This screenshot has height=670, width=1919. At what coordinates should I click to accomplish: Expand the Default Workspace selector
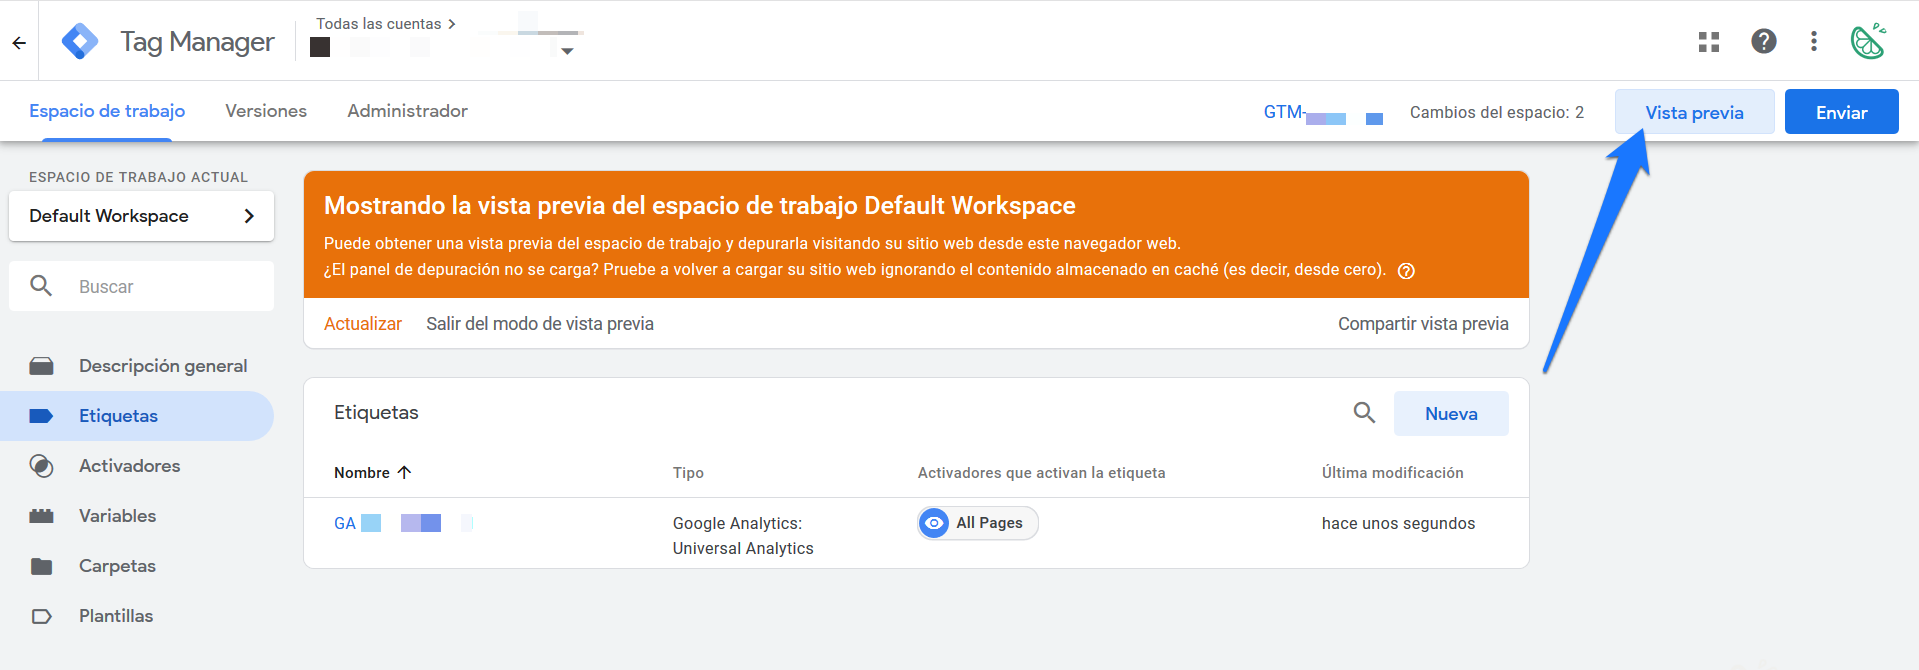(141, 216)
